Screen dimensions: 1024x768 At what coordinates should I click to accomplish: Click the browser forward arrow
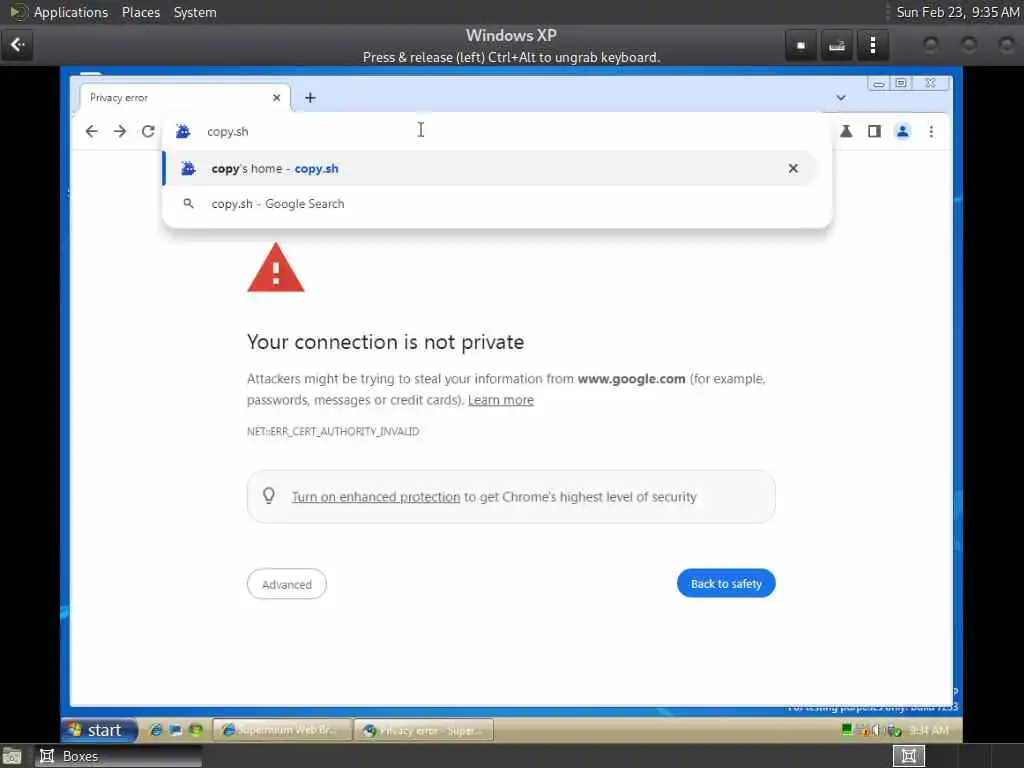click(120, 131)
